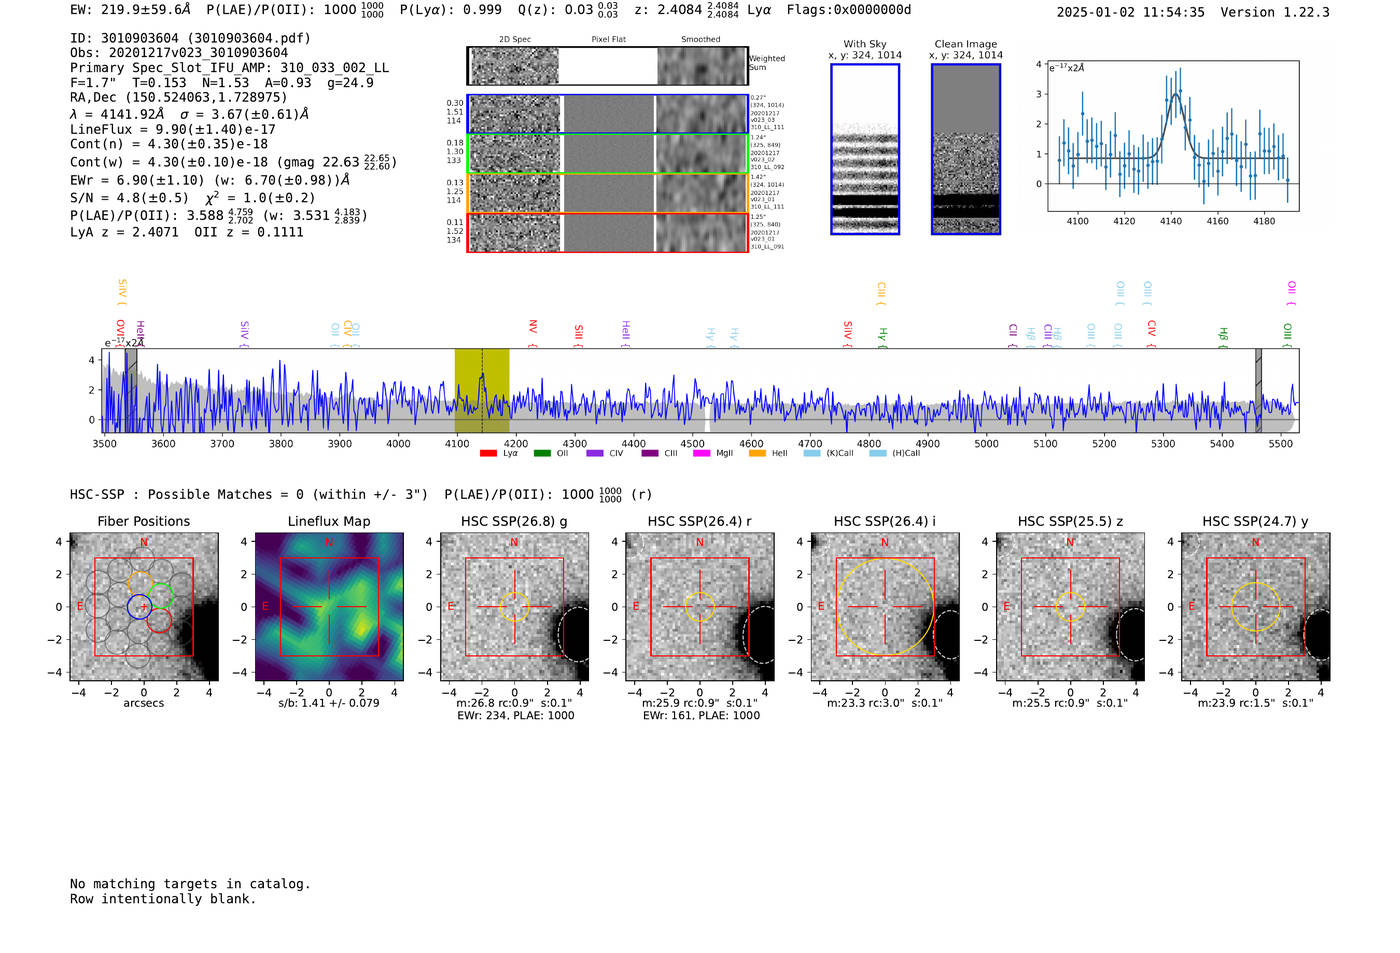Click the red Lyα legend swatch

click(488, 453)
